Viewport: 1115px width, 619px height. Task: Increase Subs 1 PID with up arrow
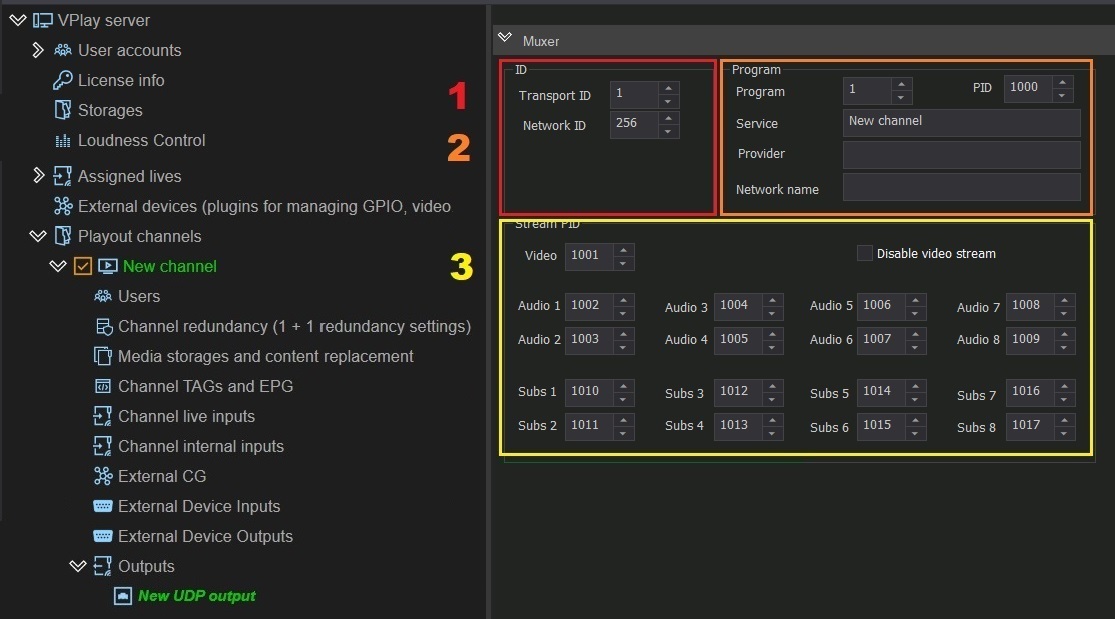point(624,386)
